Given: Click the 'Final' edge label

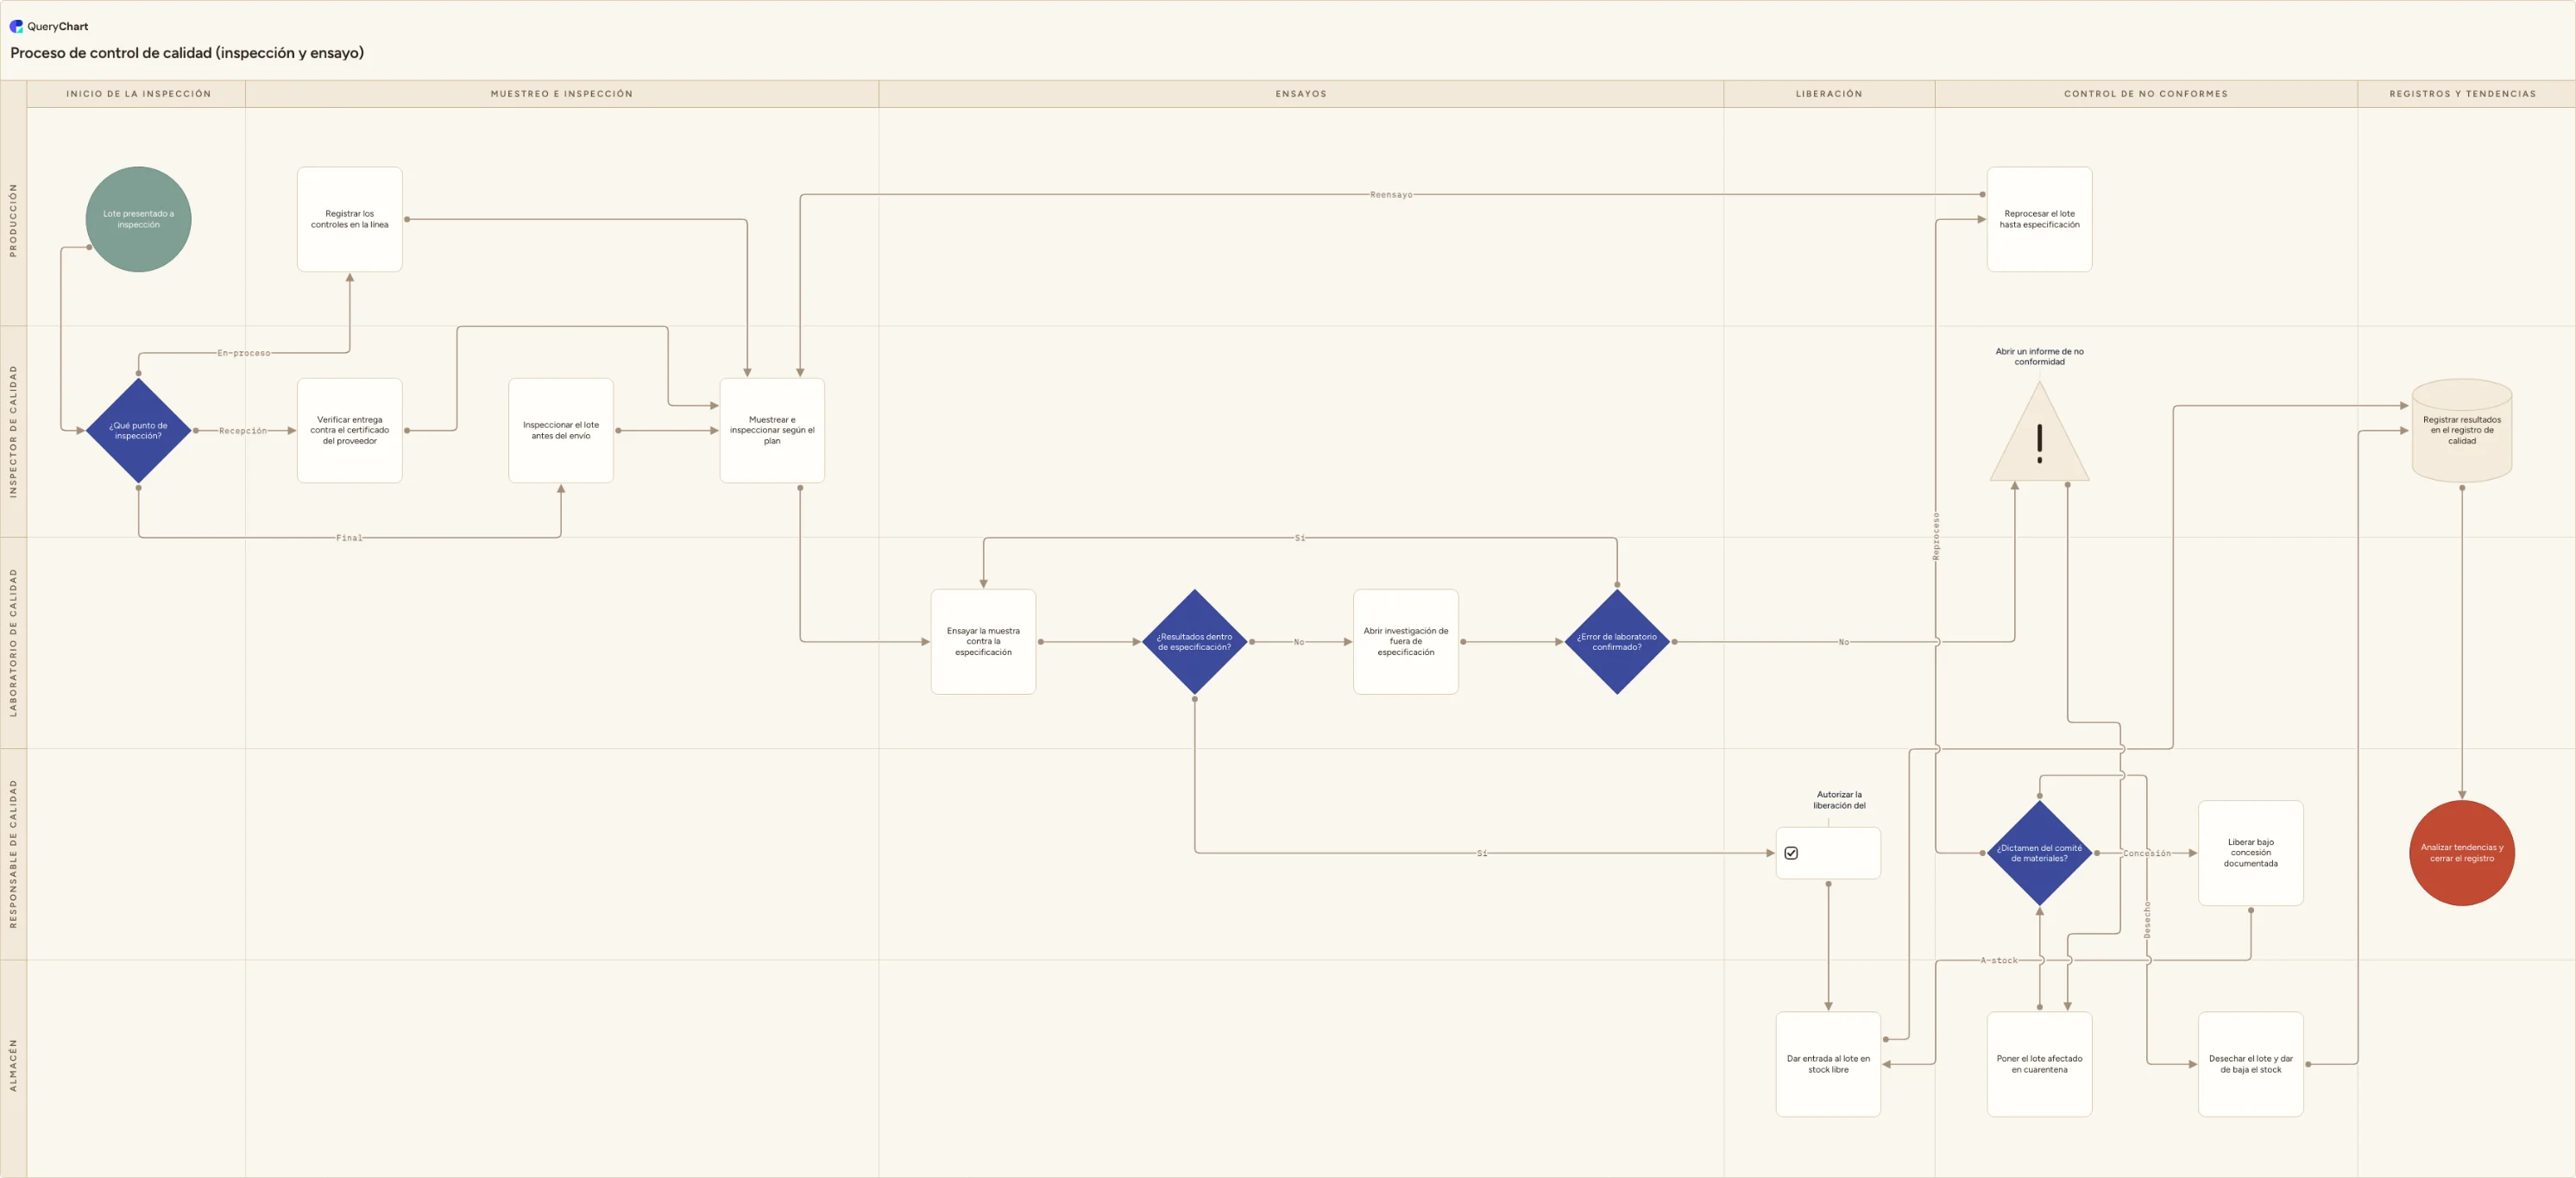Looking at the screenshot, I should click(x=349, y=538).
